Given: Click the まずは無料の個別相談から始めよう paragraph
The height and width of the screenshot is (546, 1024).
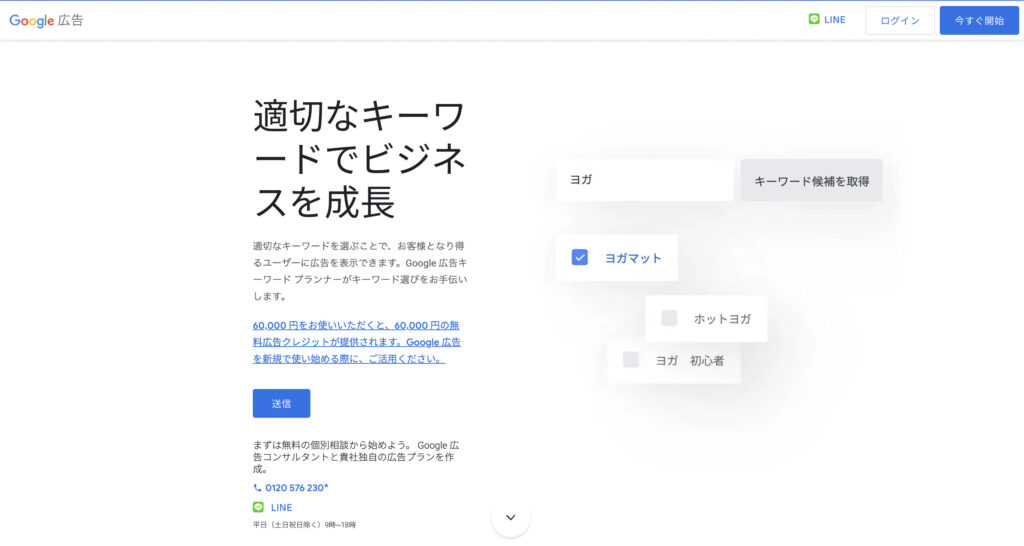Looking at the screenshot, I should (x=356, y=457).
